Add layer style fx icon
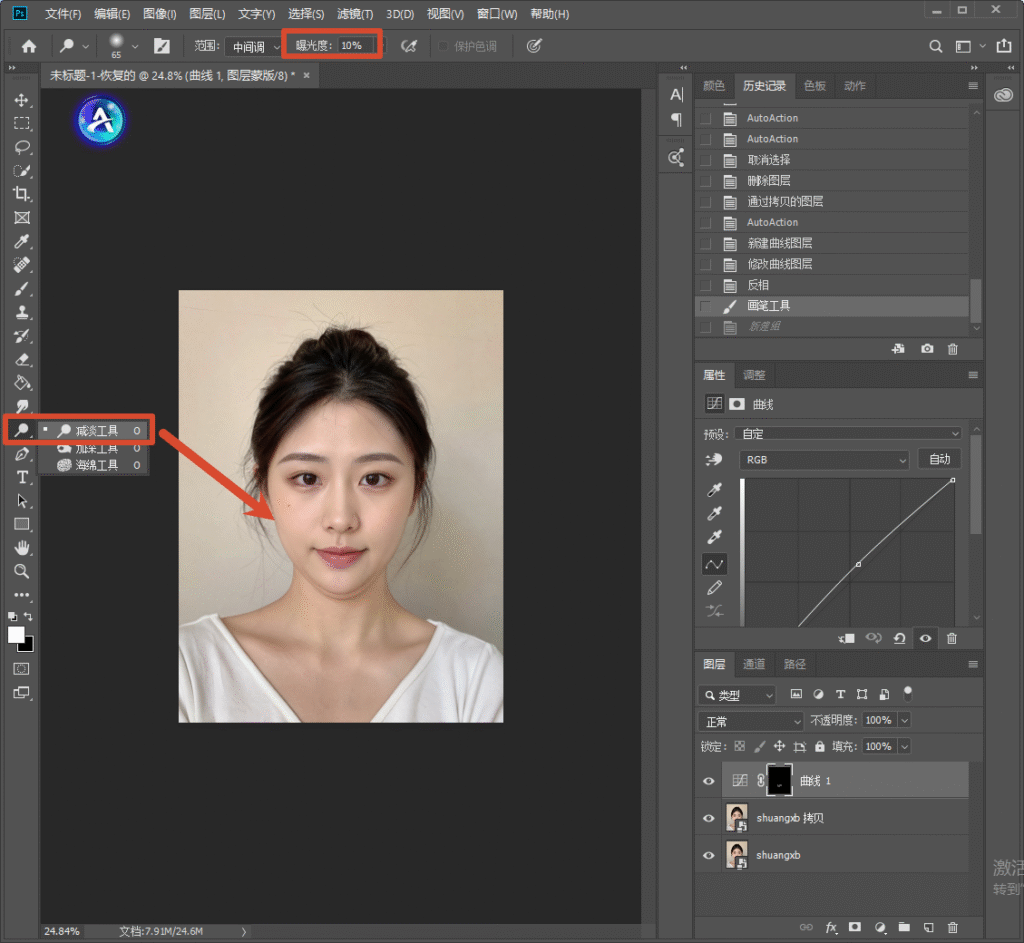This screenshot has height=943, width=1024. 831,927
